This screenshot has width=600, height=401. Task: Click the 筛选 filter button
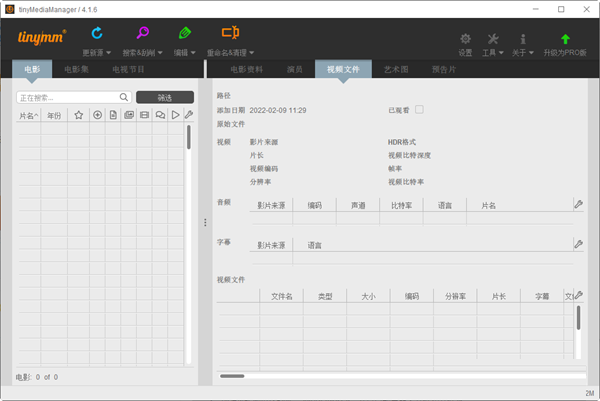tap(165, 97)
